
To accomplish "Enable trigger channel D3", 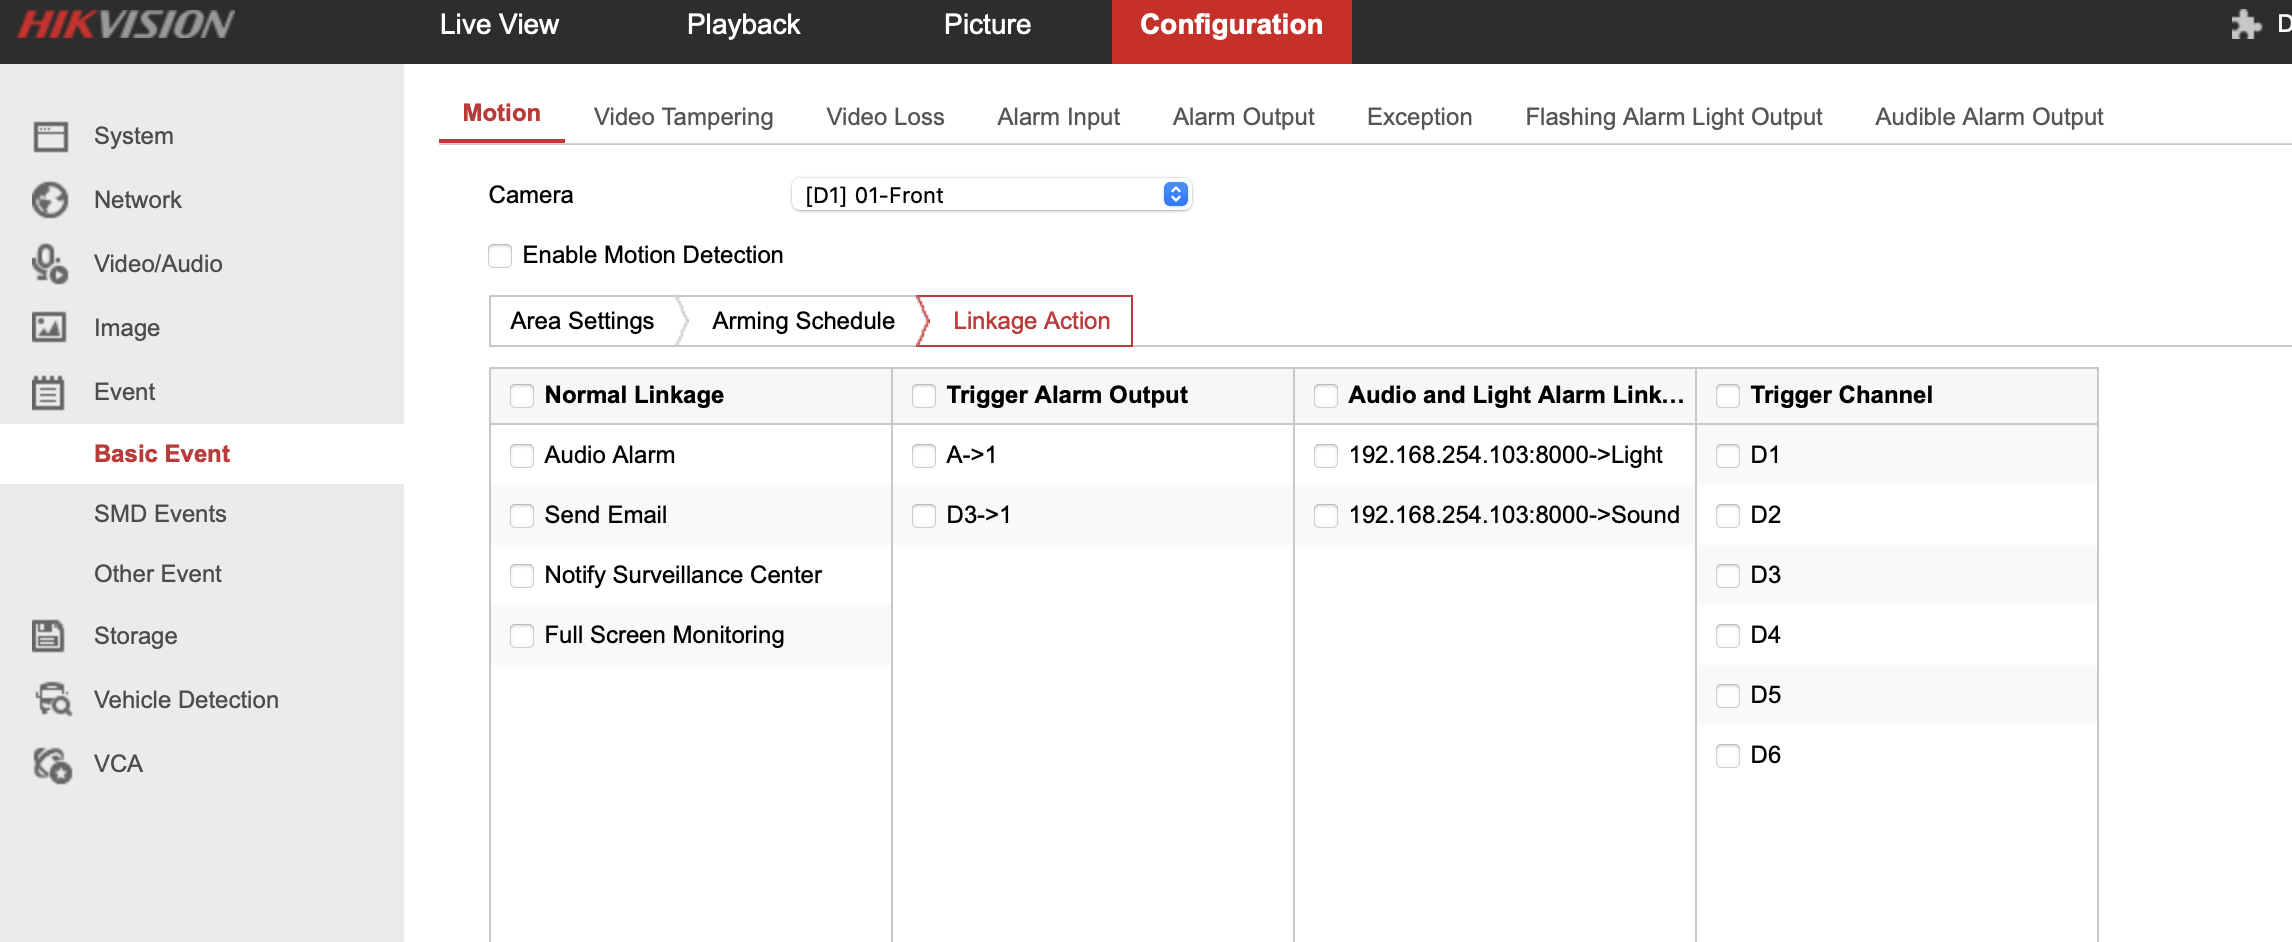I will (1727, 575).
